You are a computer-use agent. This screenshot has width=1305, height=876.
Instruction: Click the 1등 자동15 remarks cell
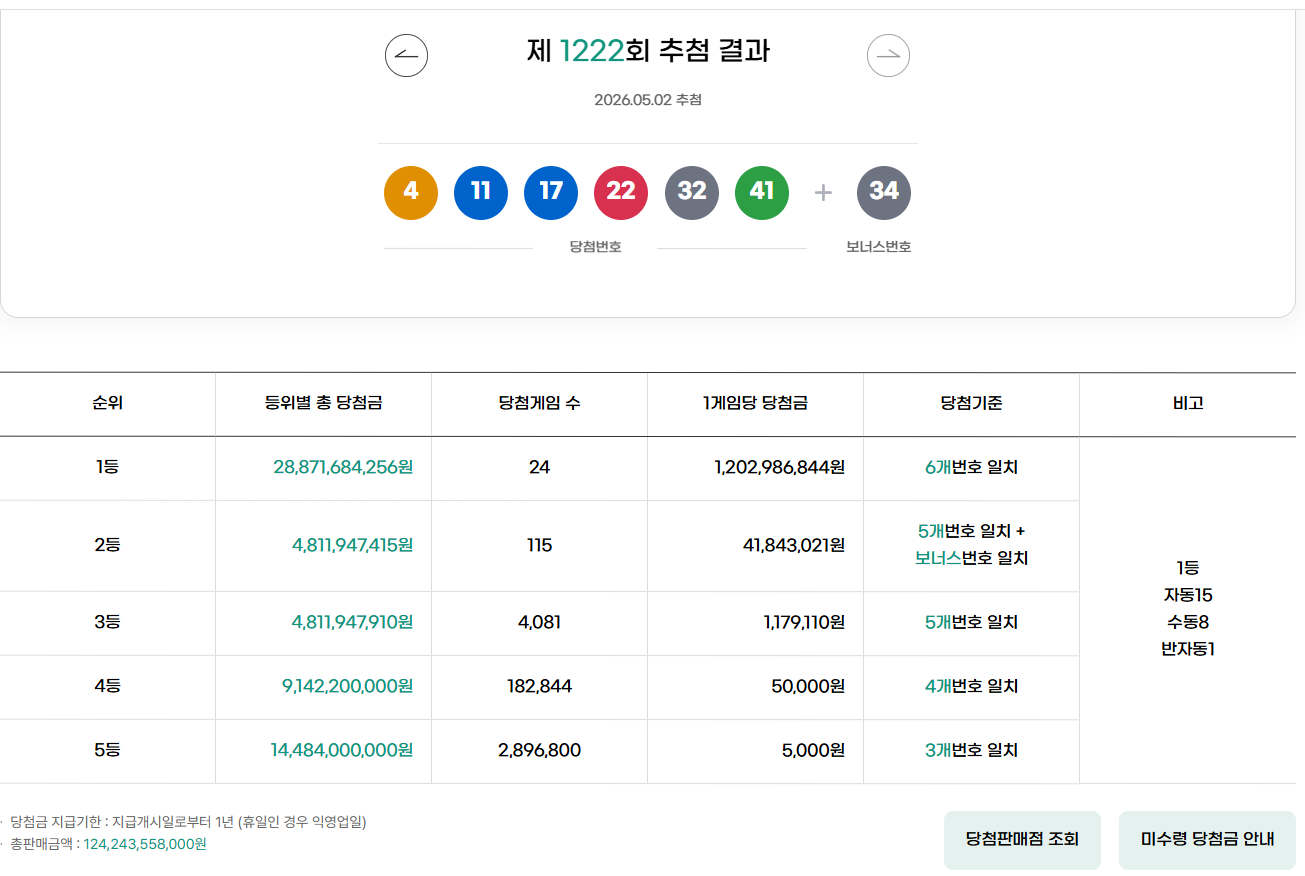1188,609
